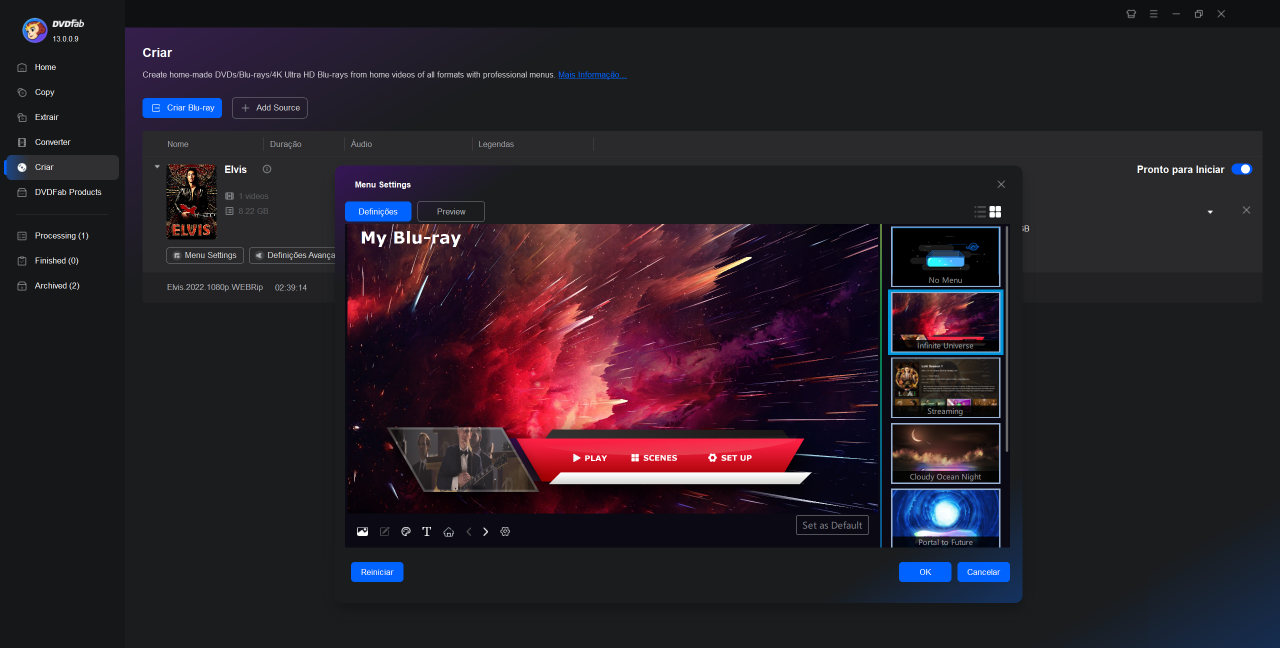Open Home in the sidebar
The height and width of the screenshot is (648, 1280).
click(62, 67)
